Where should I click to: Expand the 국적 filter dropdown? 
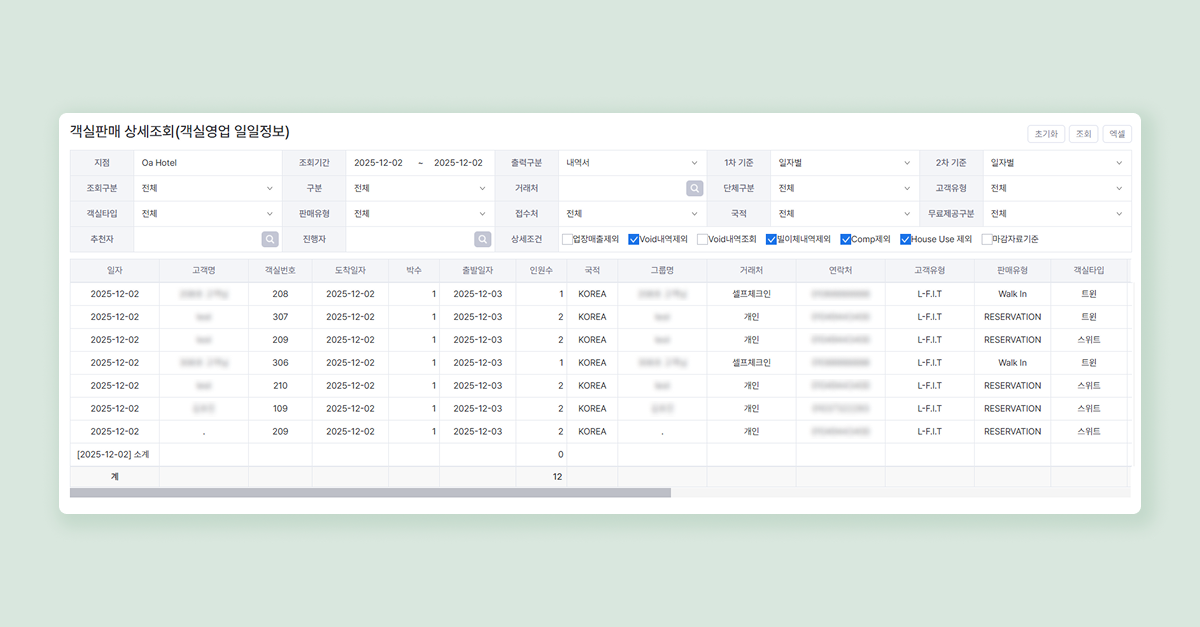coord(844,214)
